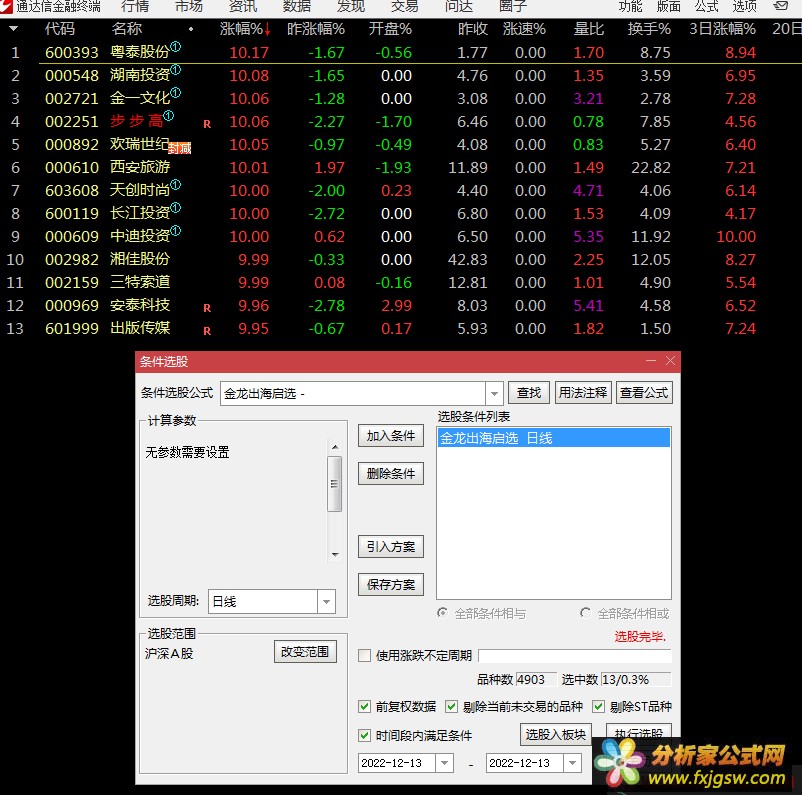Click the Tongdaxin logo icon in the title bar

(6, 6)
